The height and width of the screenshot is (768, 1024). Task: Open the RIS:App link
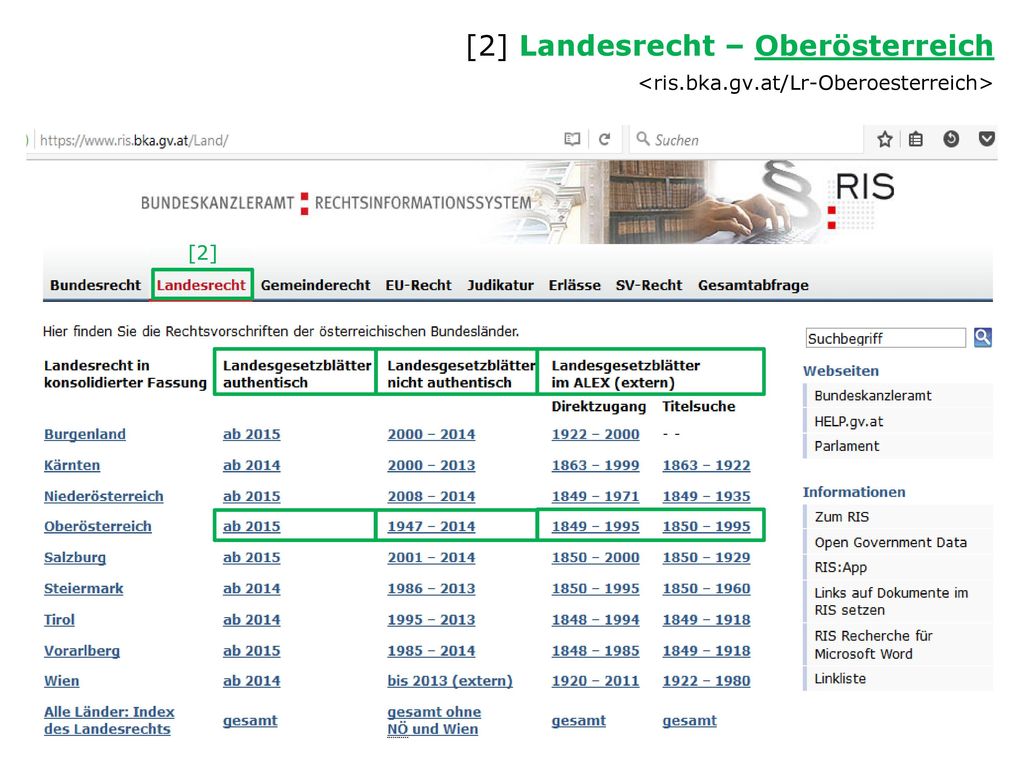click(x=840, y=568)
